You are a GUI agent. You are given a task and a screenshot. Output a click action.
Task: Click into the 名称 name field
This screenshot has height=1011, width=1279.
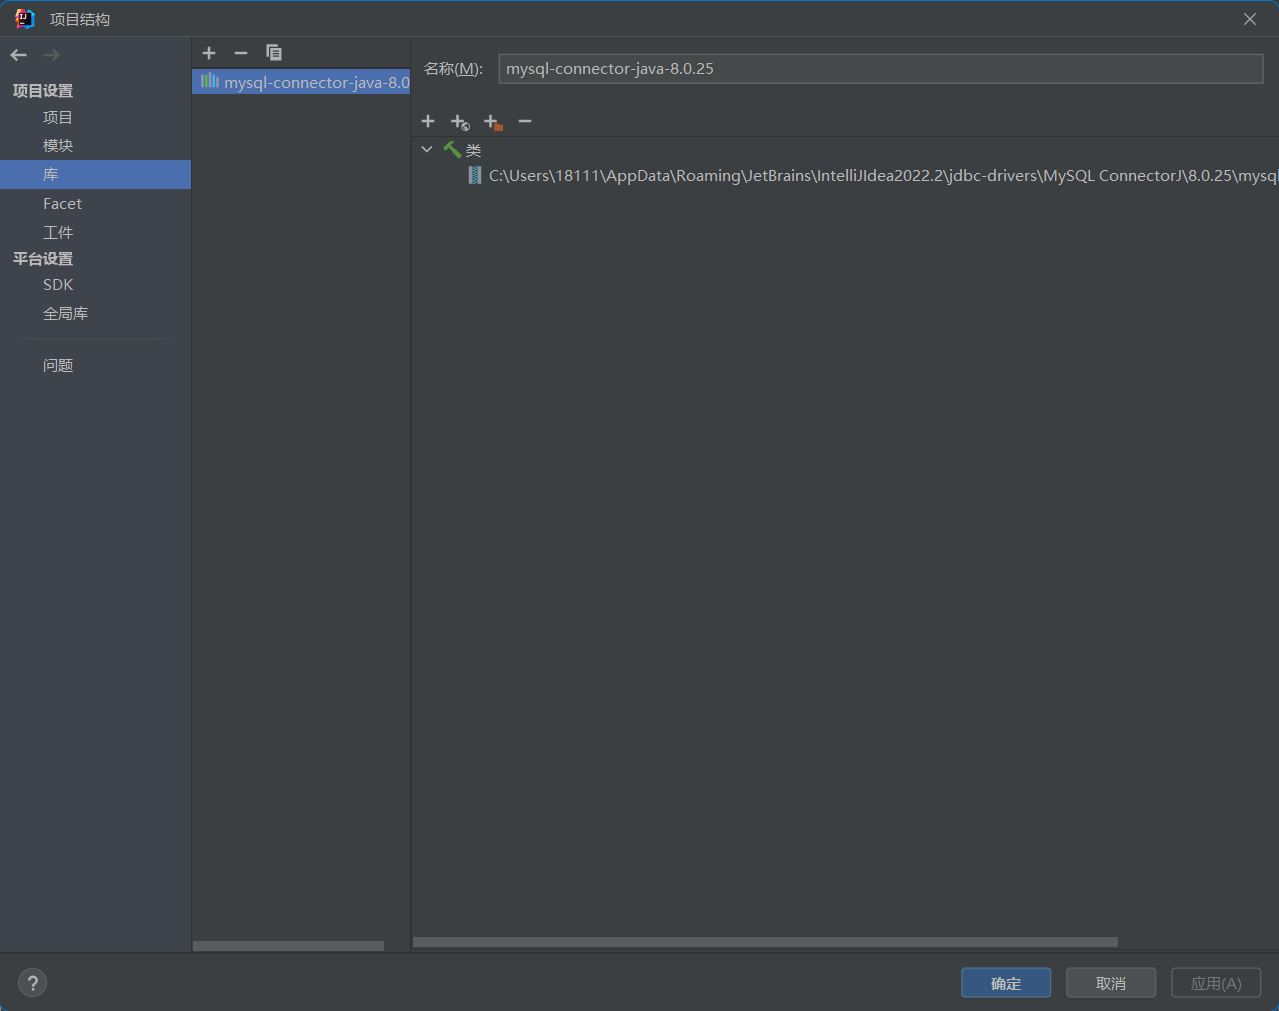point(881,69)
